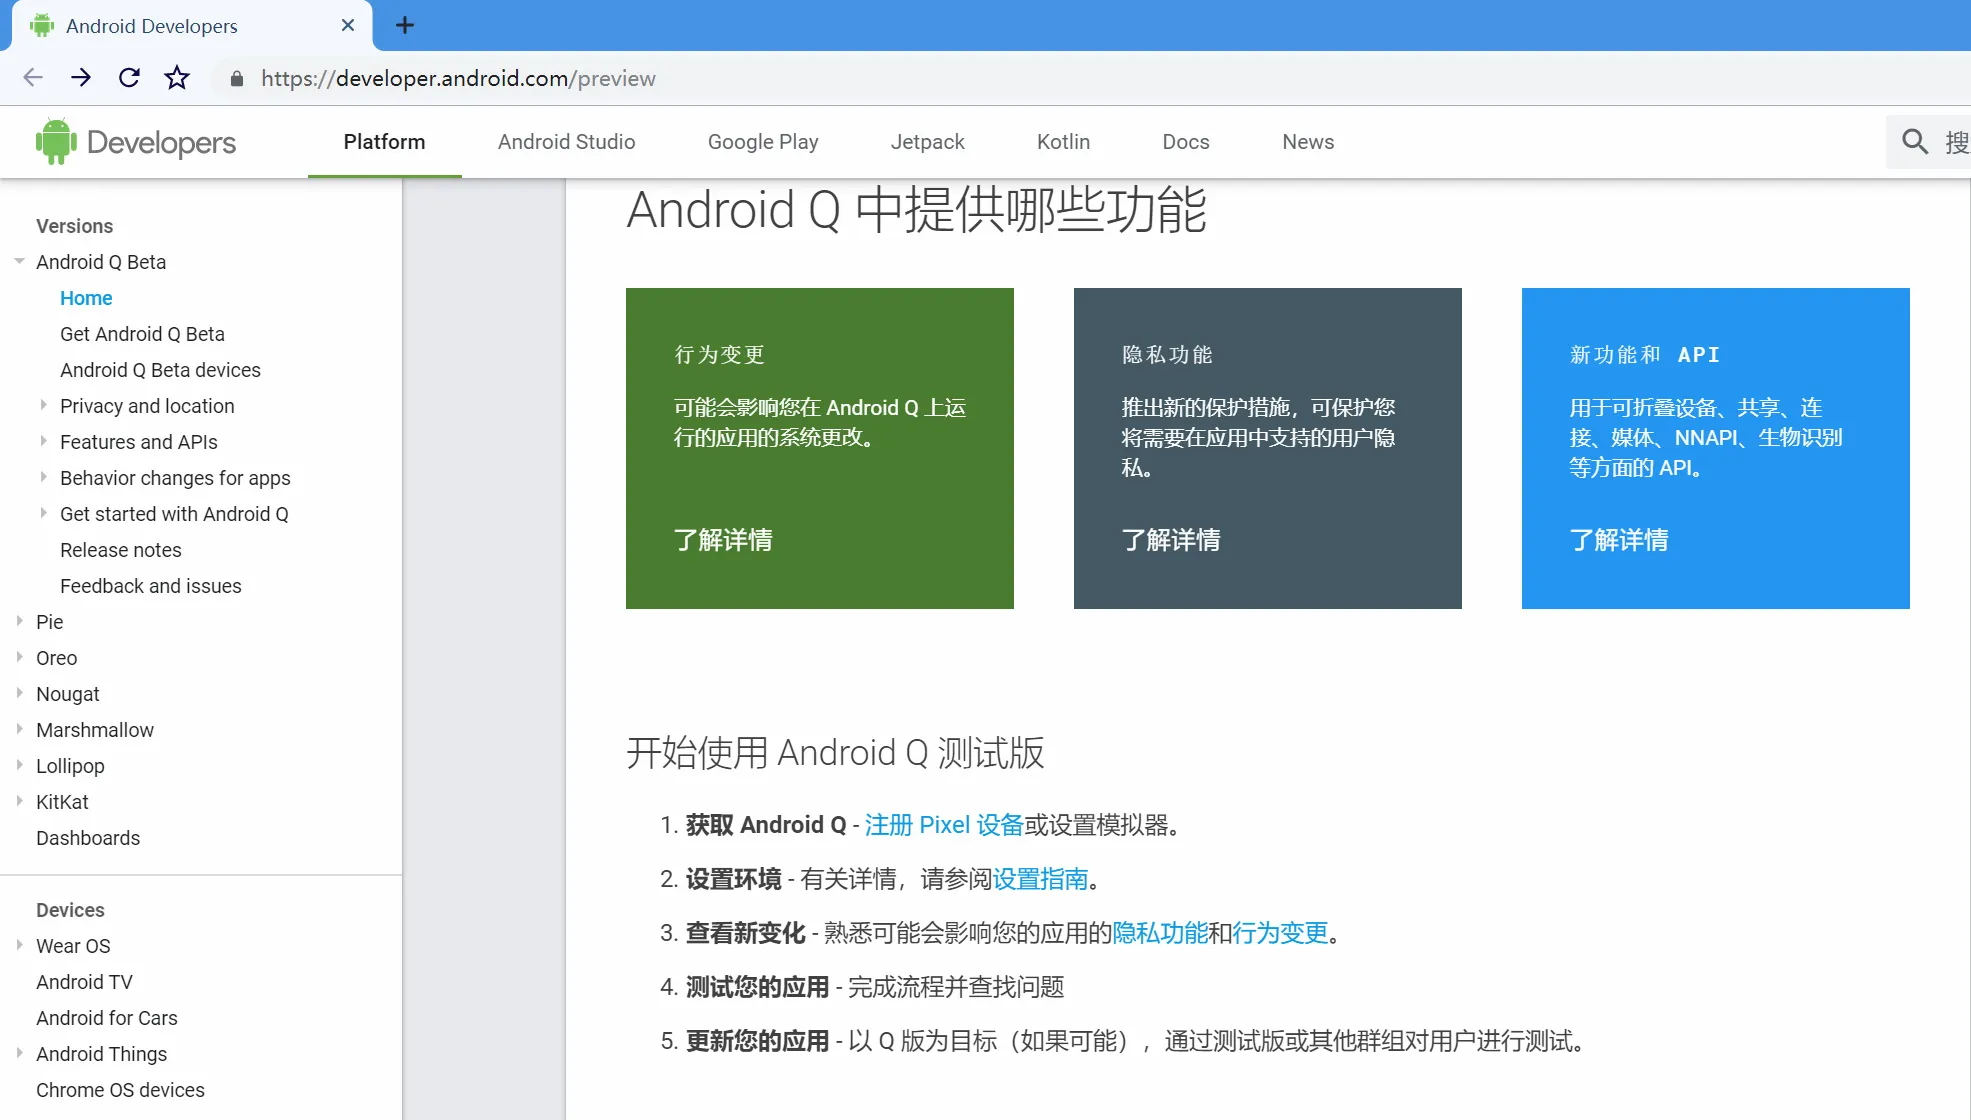Click the Android Developers logo
Viewport: 1971px width, 1120px height.
click(136, 142)
